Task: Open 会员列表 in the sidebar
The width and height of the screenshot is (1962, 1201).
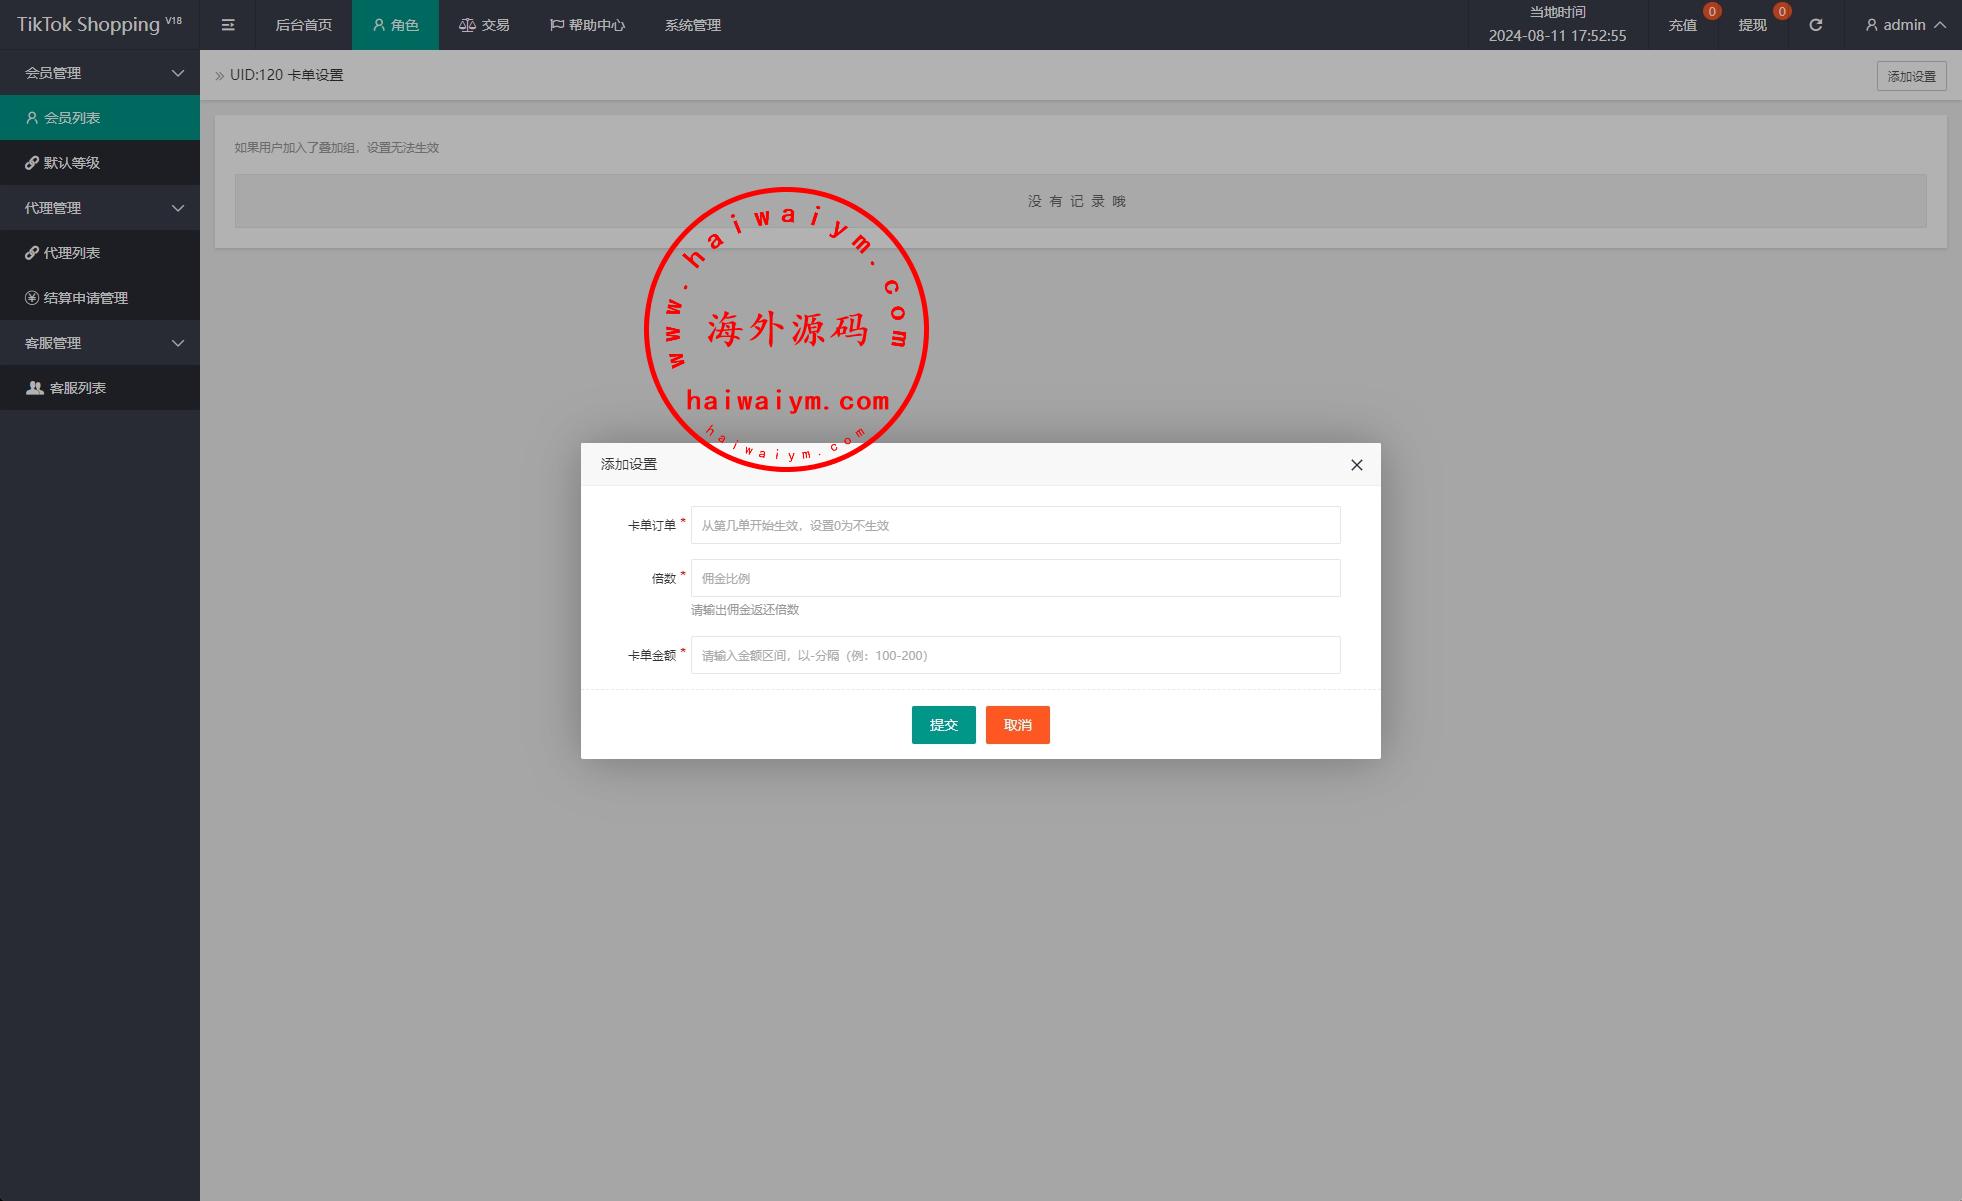Action: [72, 118]
